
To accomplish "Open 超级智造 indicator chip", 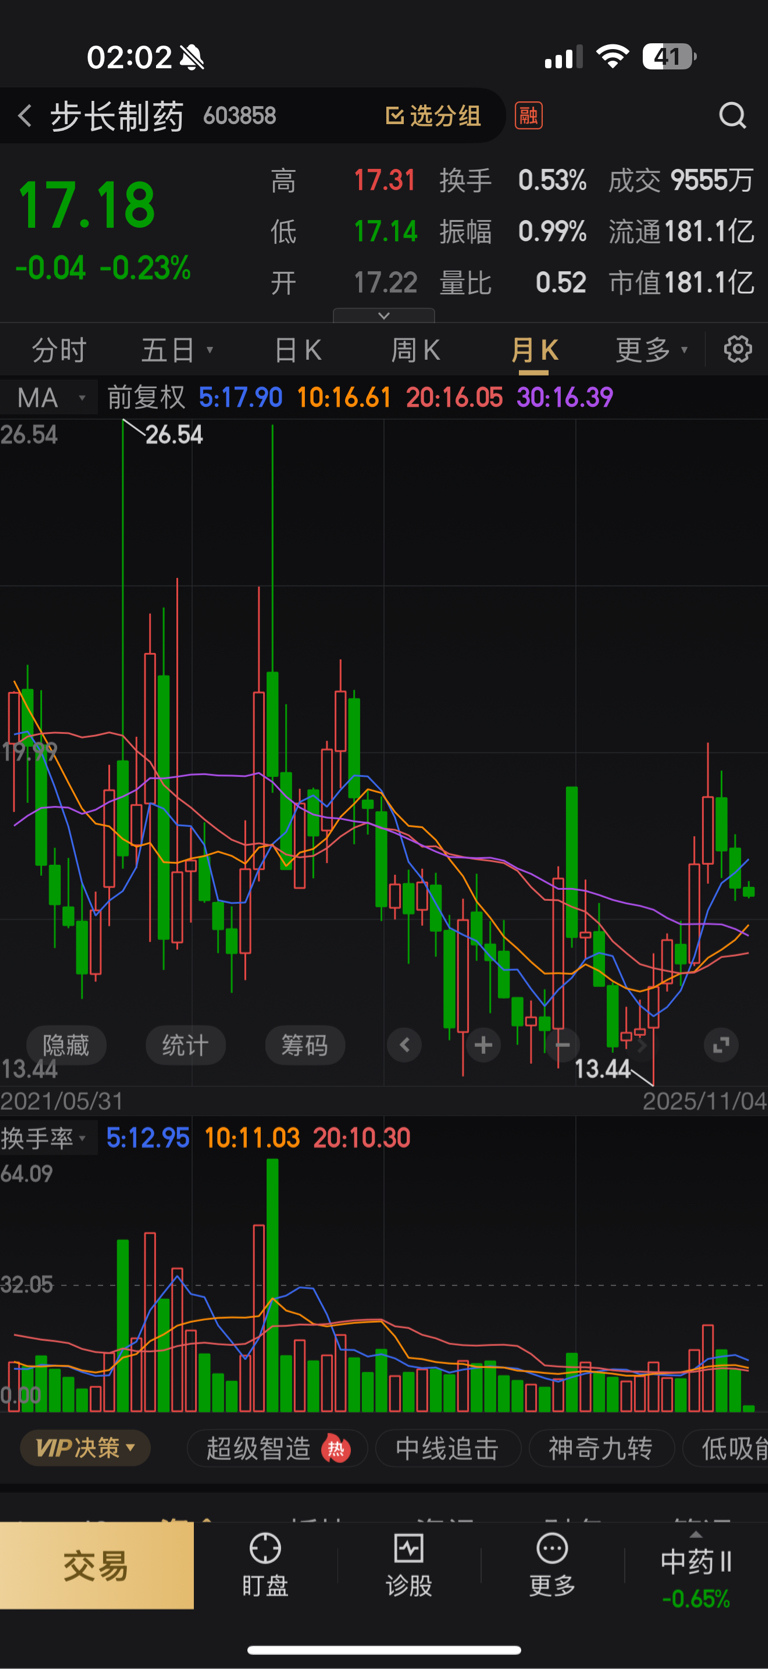I will click(278, 1448).
